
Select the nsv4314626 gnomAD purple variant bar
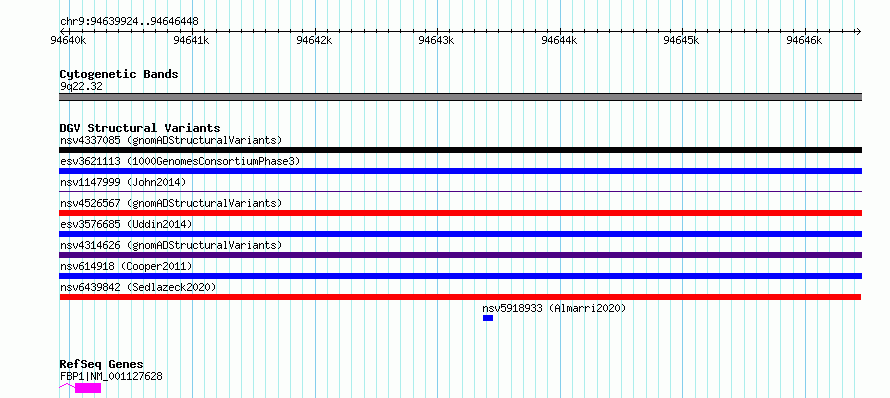tap(460, 255)
